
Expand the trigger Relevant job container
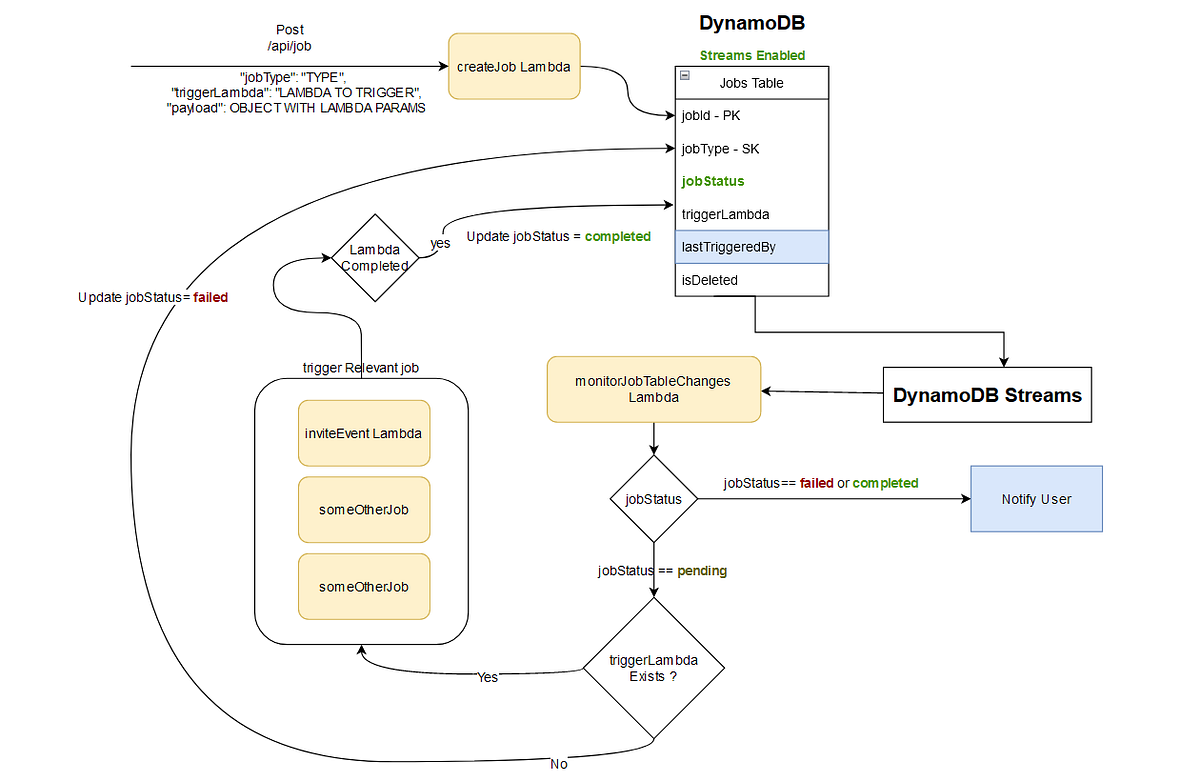(361, 368)
